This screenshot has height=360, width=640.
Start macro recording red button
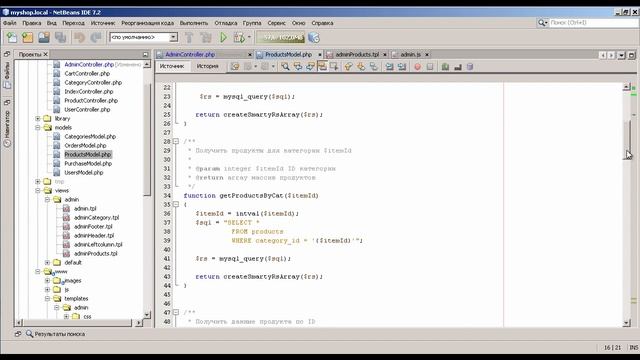pos(417,67)
